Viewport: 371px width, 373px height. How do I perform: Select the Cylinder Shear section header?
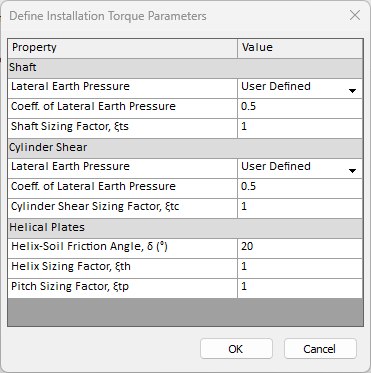pos(185,148)
